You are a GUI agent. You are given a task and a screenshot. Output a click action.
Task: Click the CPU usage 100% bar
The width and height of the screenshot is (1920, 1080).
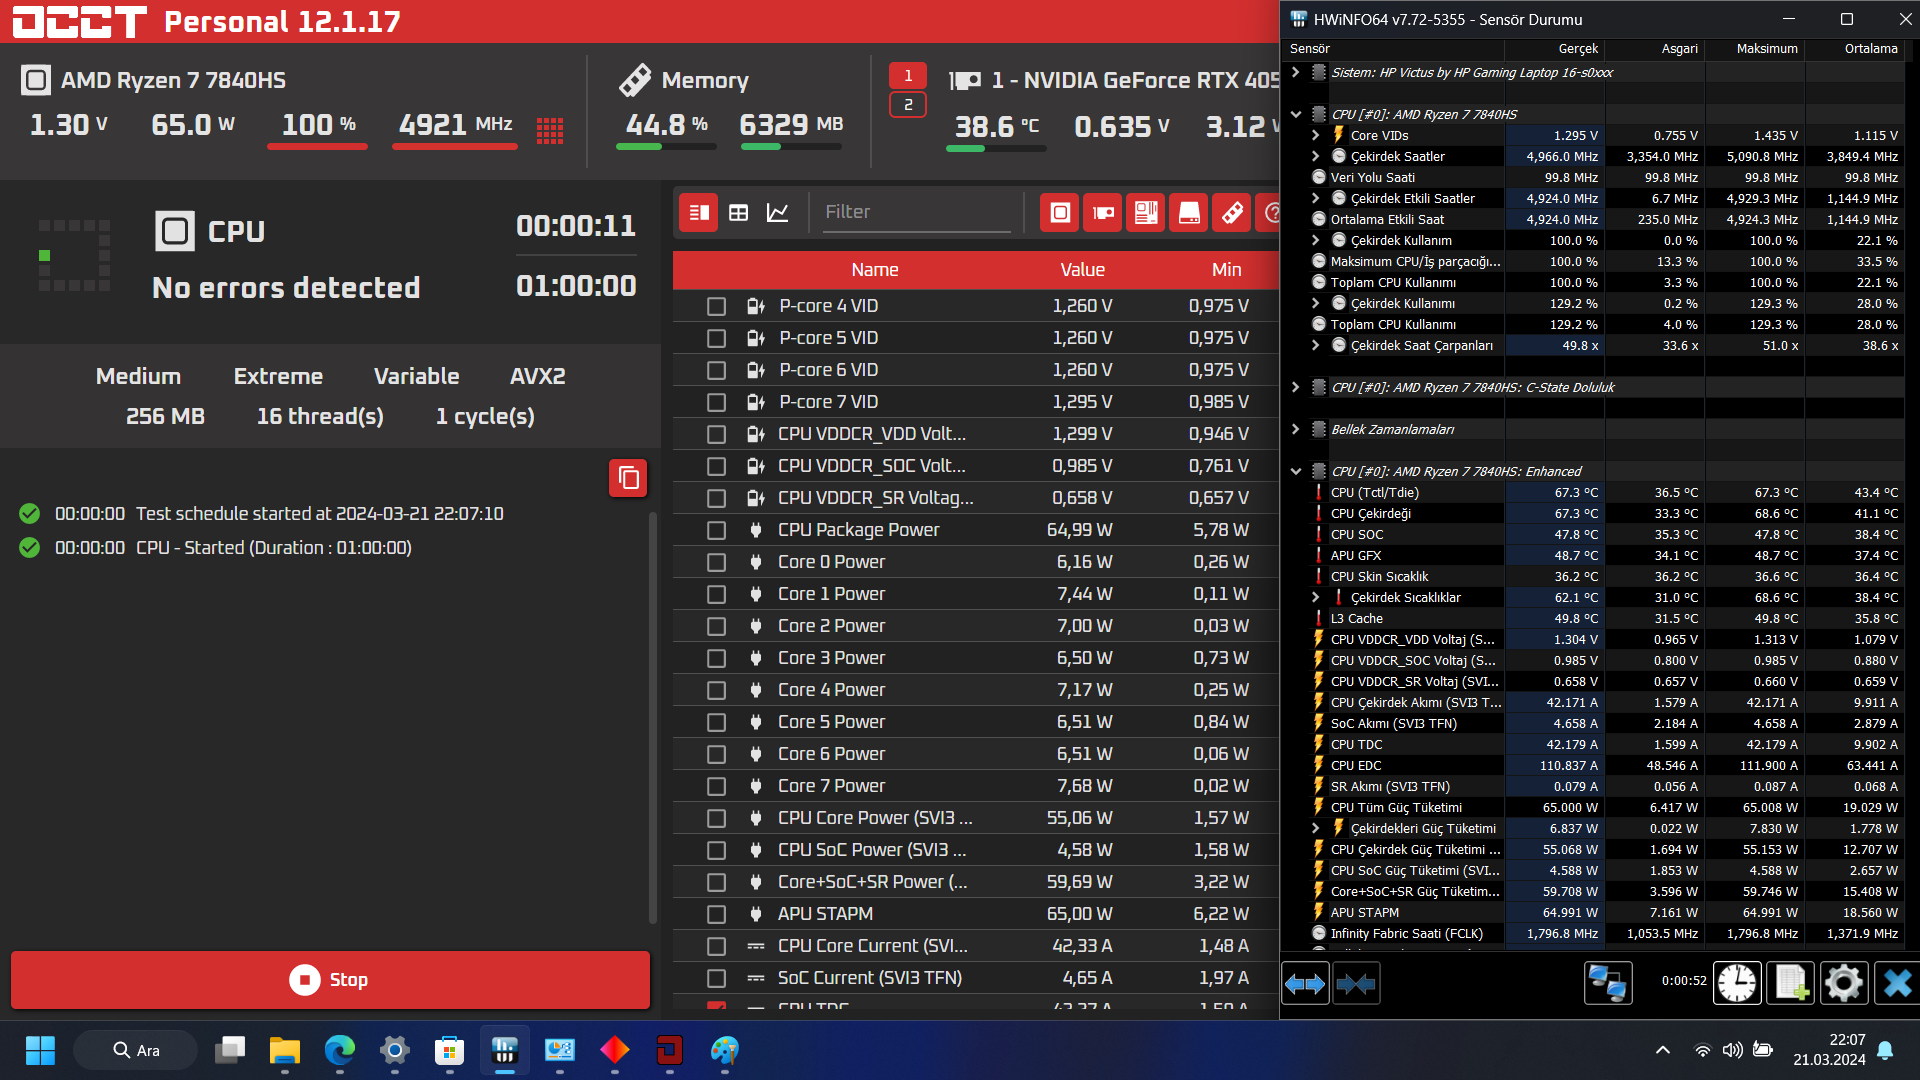[318, 147]
